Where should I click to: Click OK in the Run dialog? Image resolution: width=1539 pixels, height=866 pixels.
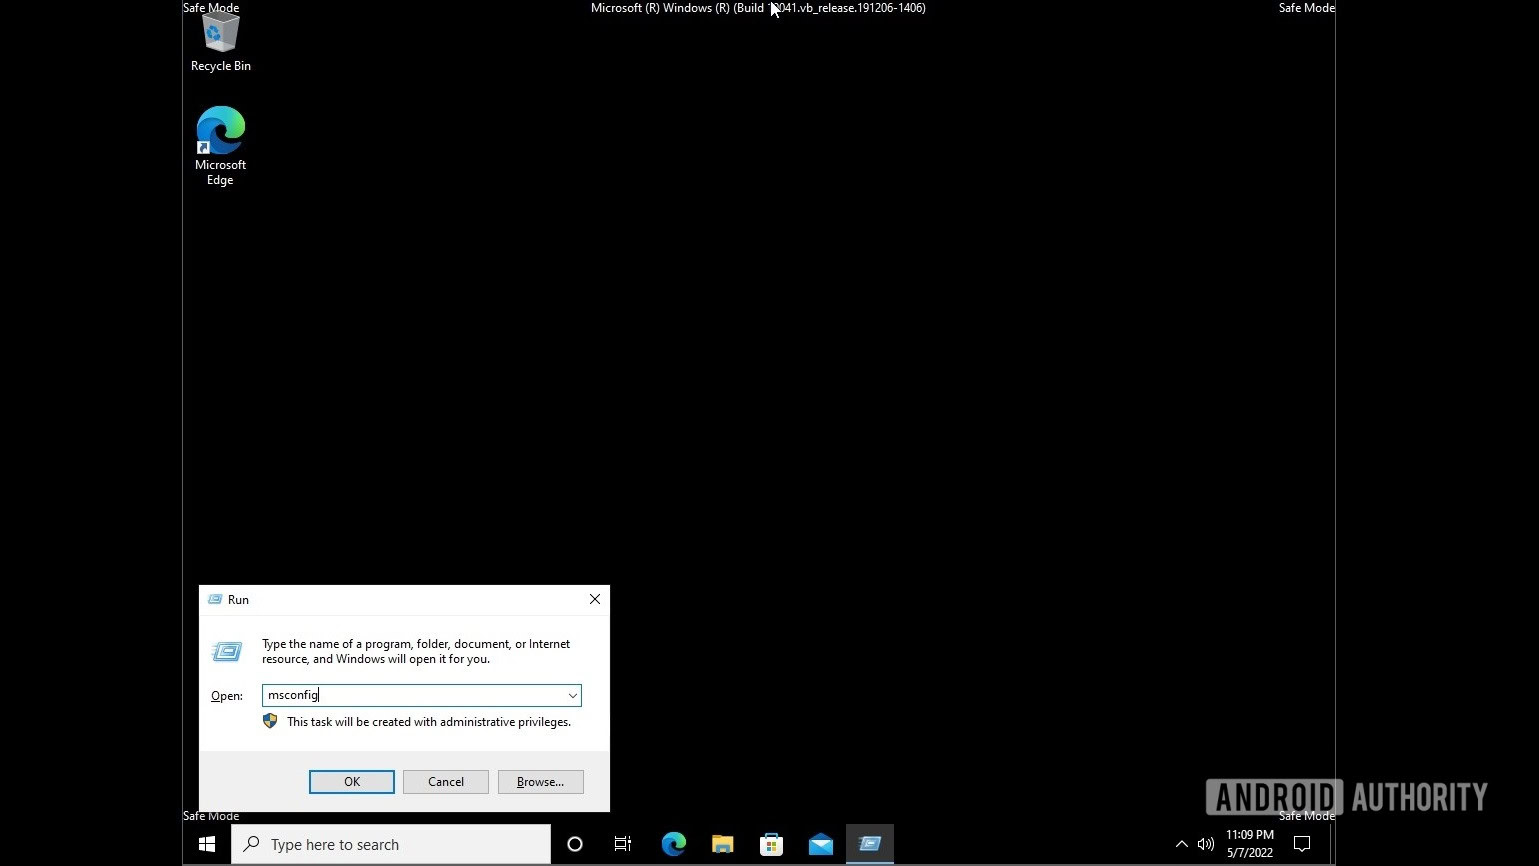tap(352, 782)
